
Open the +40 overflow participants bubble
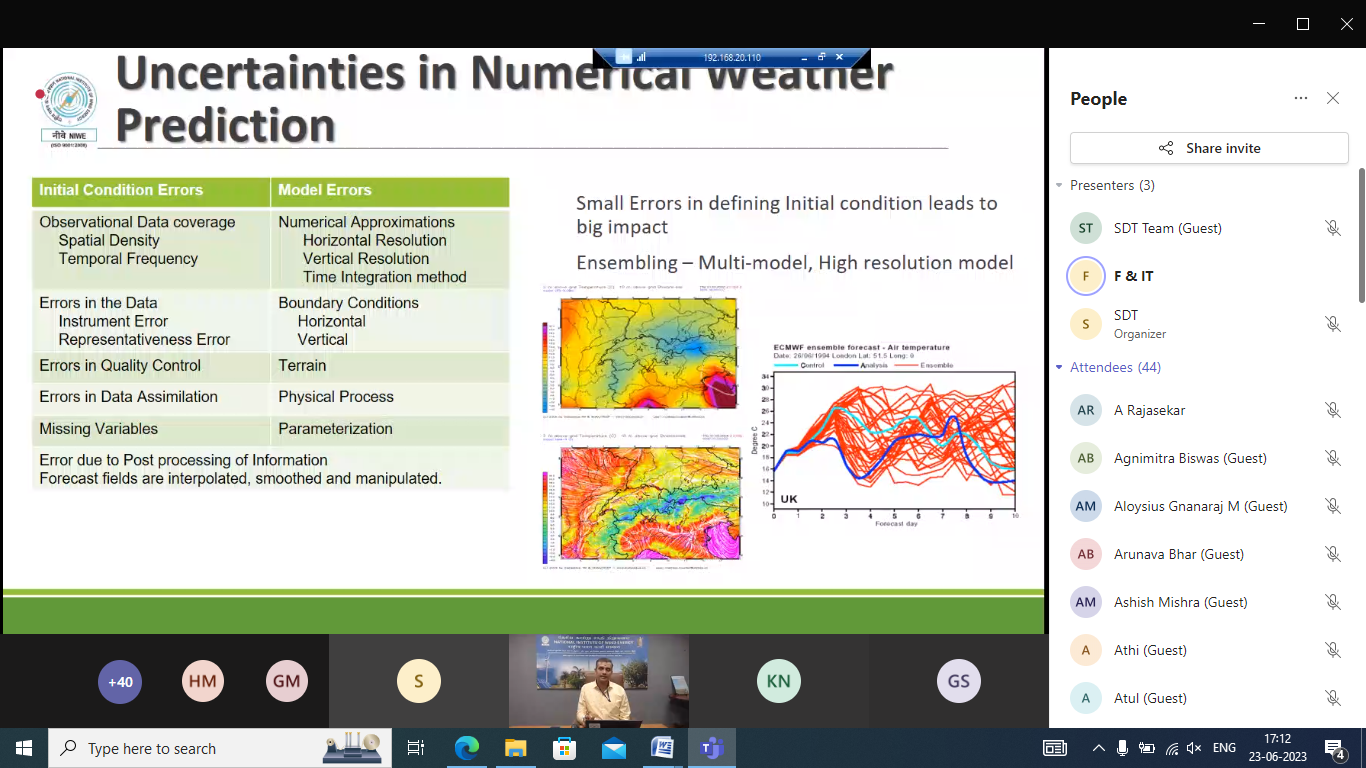(x=120, y=682)
